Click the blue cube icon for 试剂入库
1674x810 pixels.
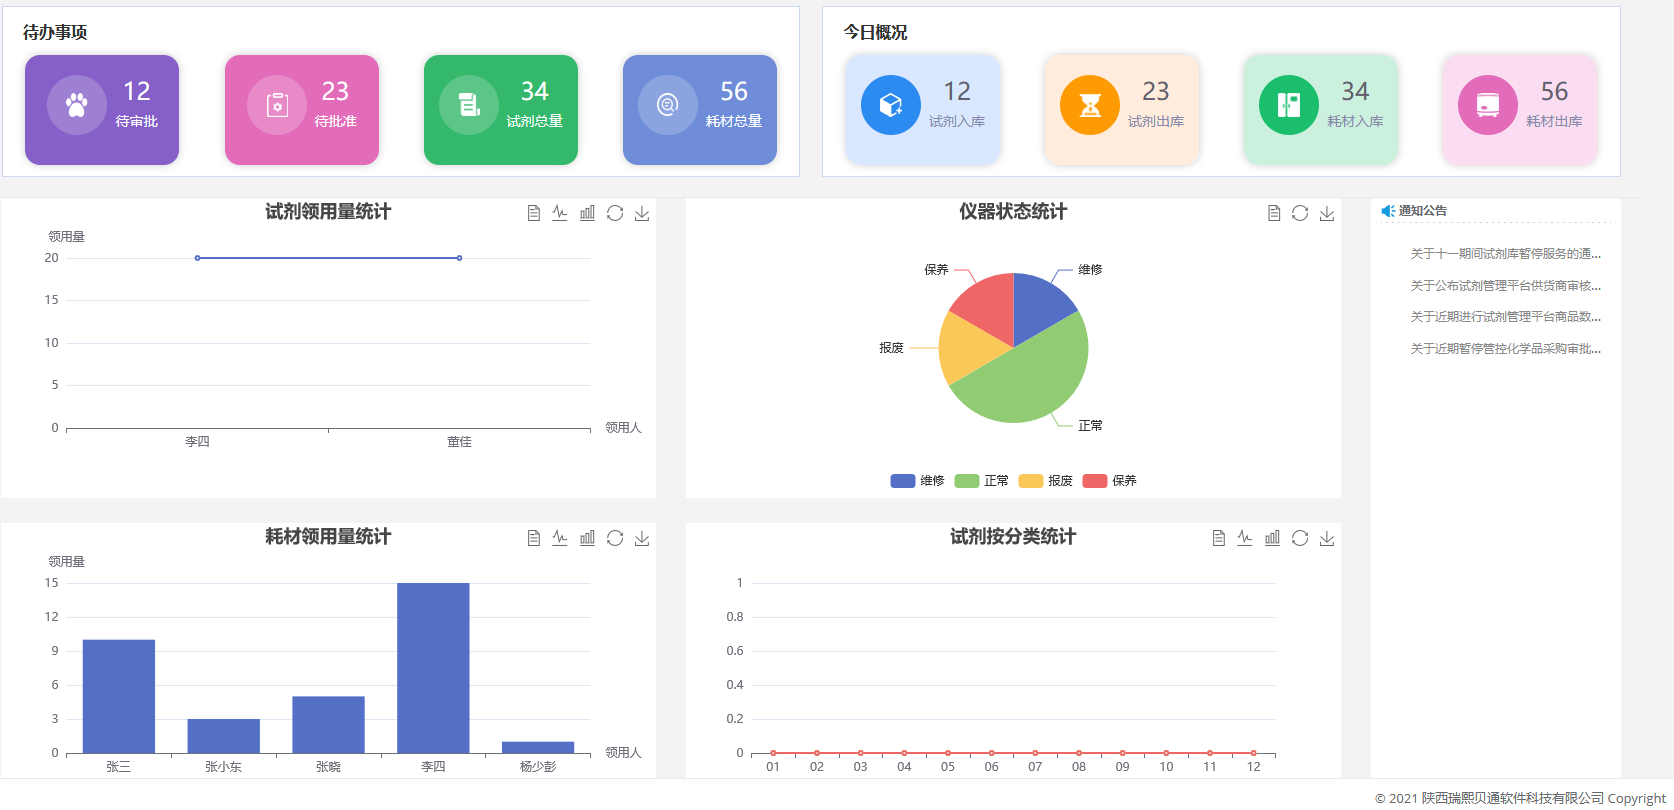click(891, 105)
